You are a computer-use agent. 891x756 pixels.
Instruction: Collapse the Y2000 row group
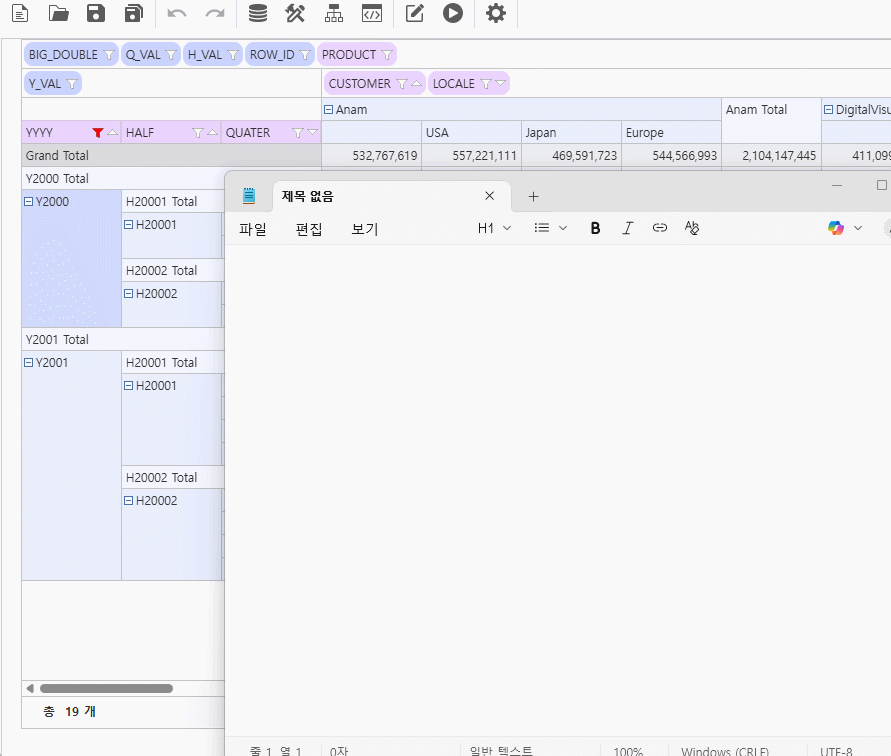(x=29, y=202)
